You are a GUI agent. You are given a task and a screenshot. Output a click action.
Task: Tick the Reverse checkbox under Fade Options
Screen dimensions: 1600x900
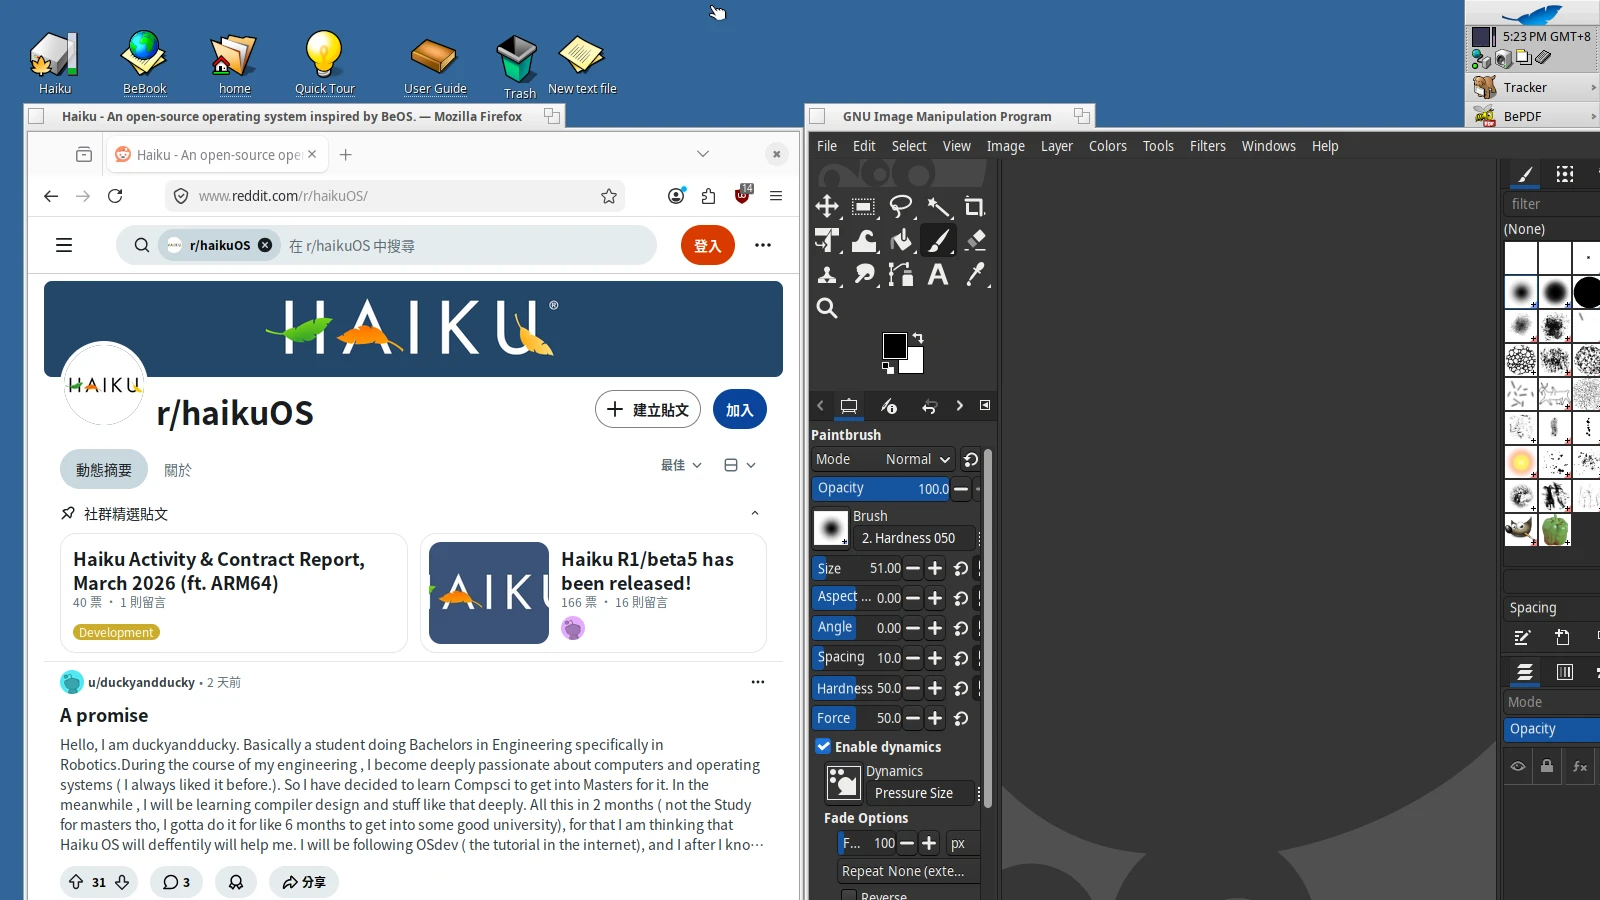tap(849, 895)
